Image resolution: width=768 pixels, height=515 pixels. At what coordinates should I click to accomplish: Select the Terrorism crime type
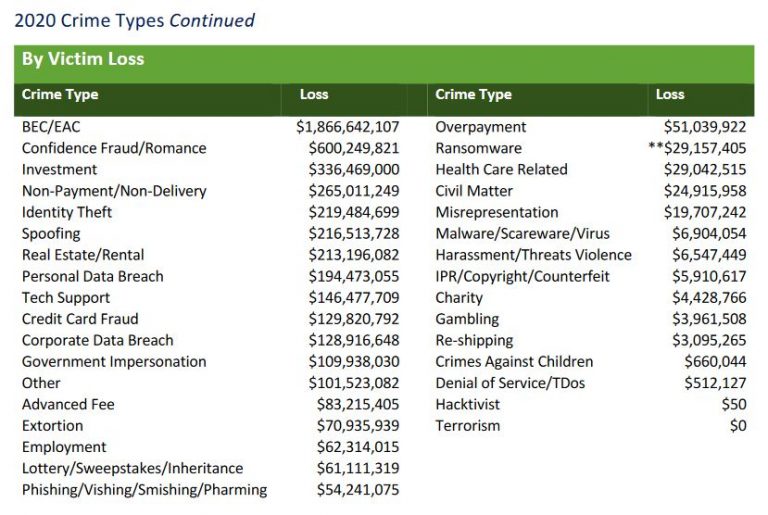[x=468, y=426]
